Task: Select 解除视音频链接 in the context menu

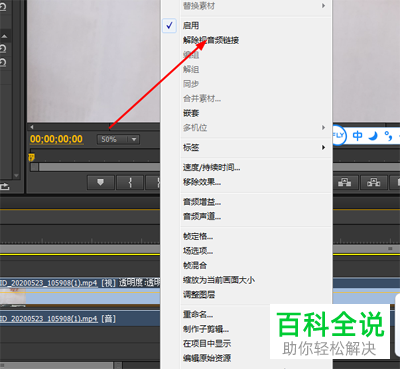Action: [211, 40]
